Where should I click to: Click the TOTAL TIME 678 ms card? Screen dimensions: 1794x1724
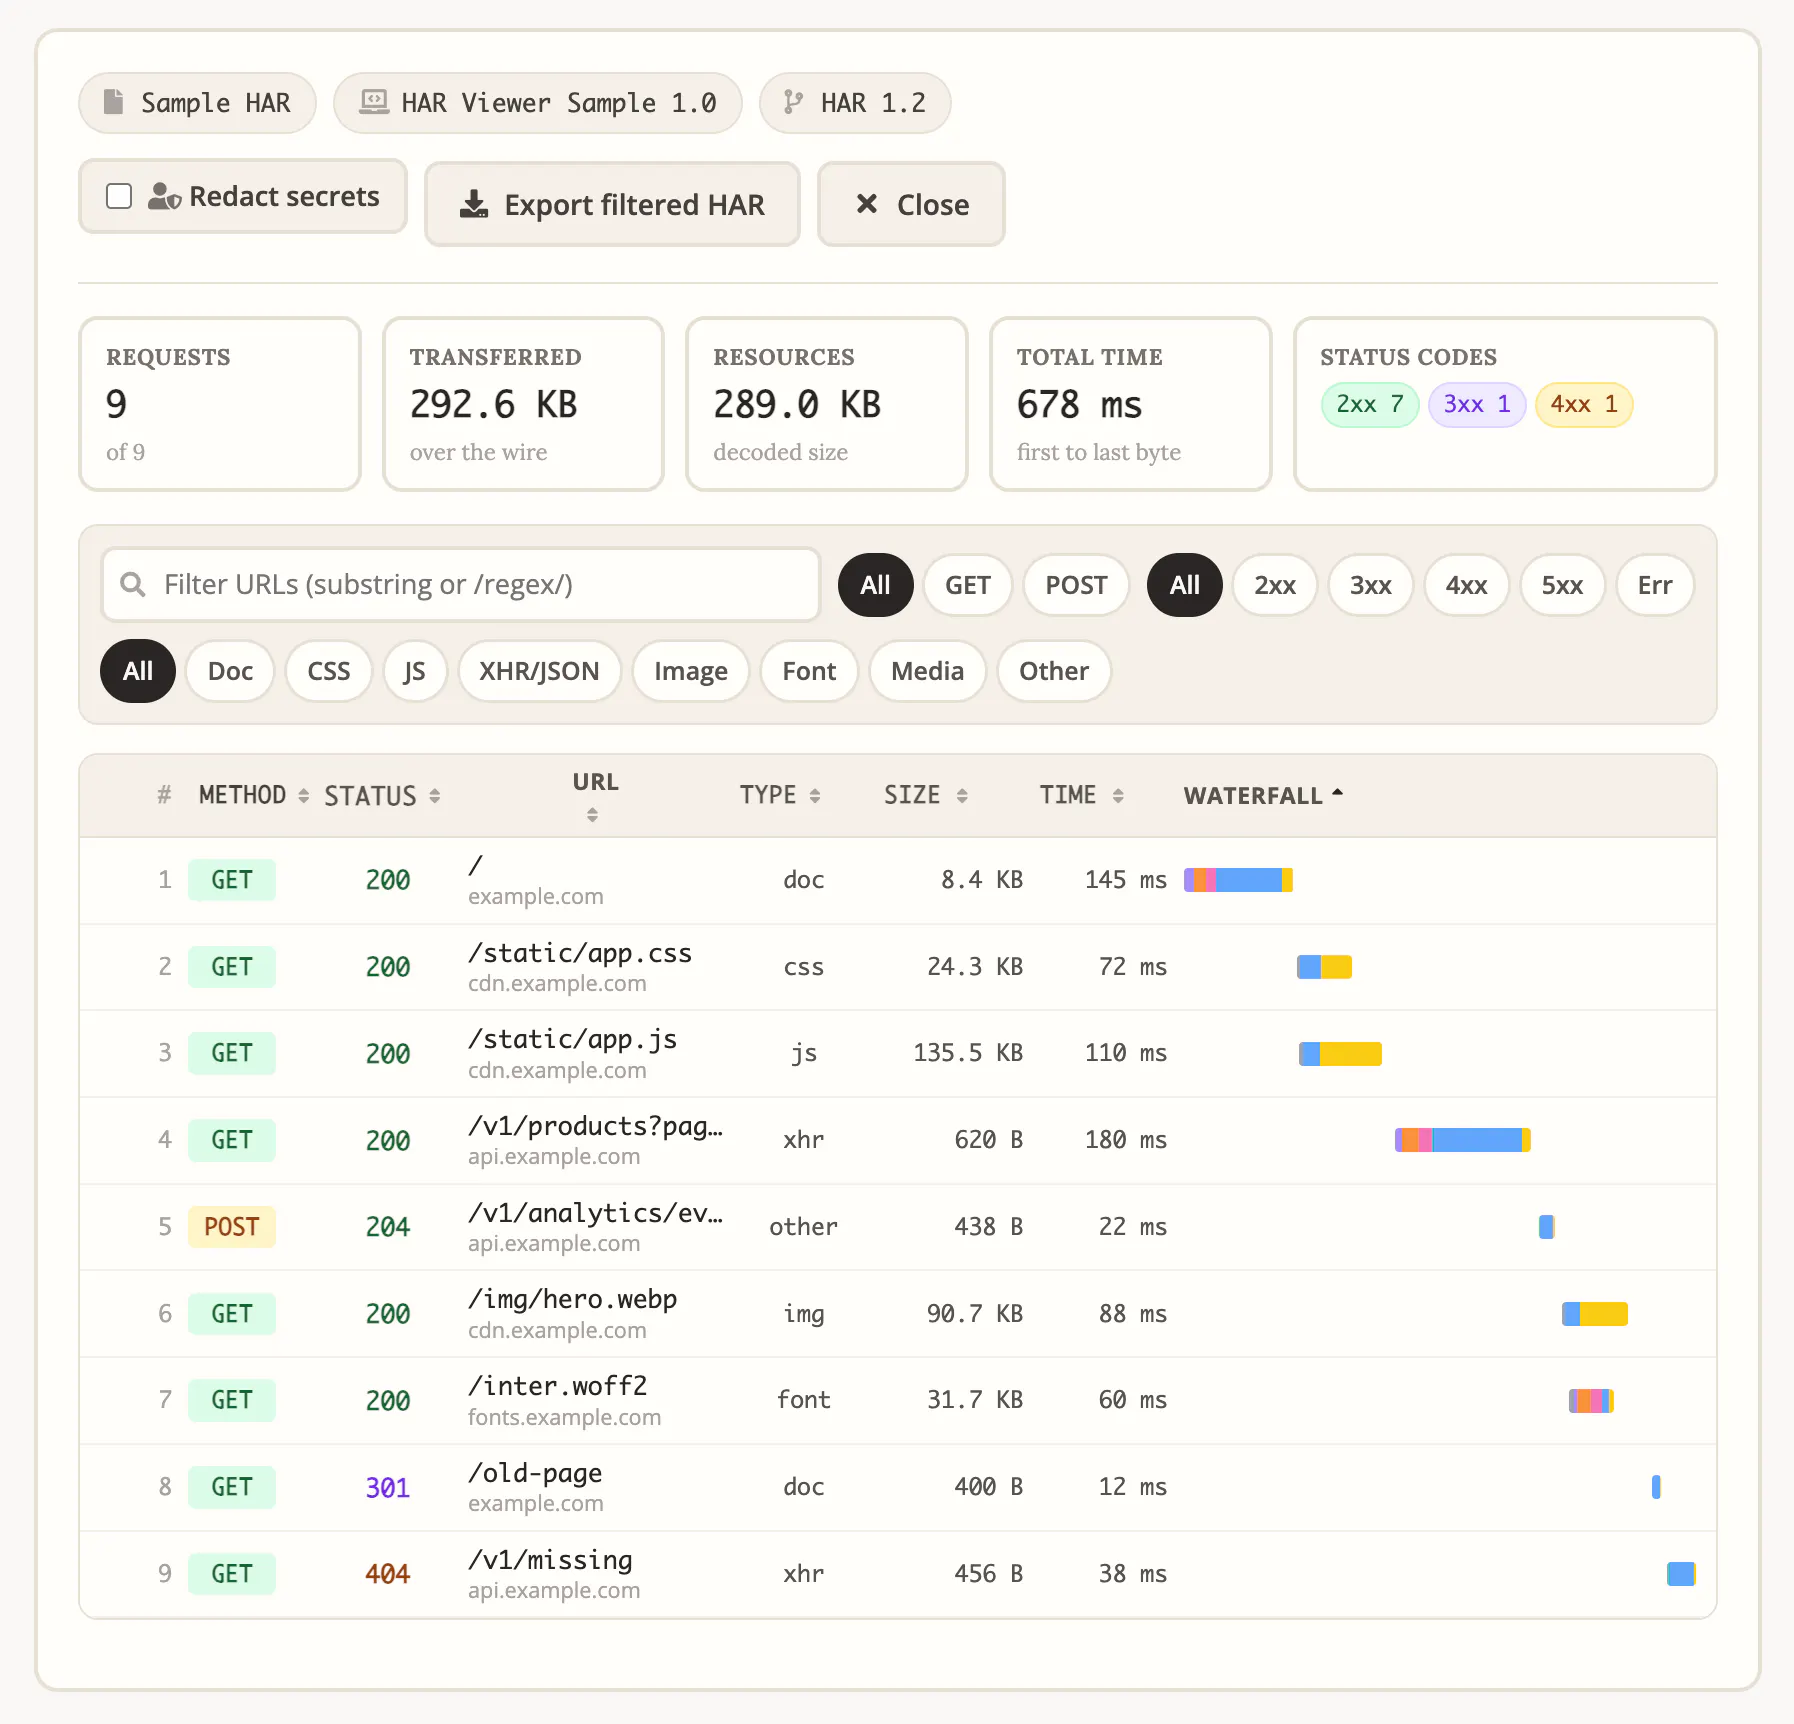coord(1131,404)
